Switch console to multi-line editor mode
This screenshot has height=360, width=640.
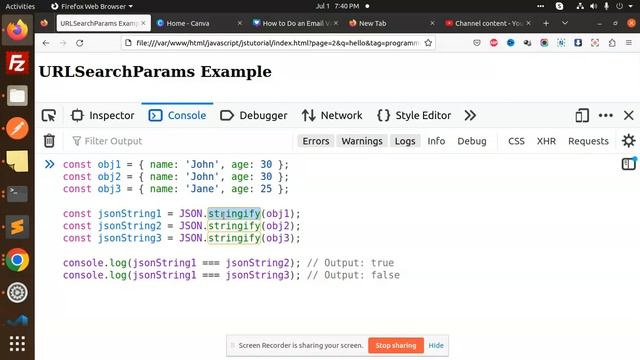tap(629, 164)
